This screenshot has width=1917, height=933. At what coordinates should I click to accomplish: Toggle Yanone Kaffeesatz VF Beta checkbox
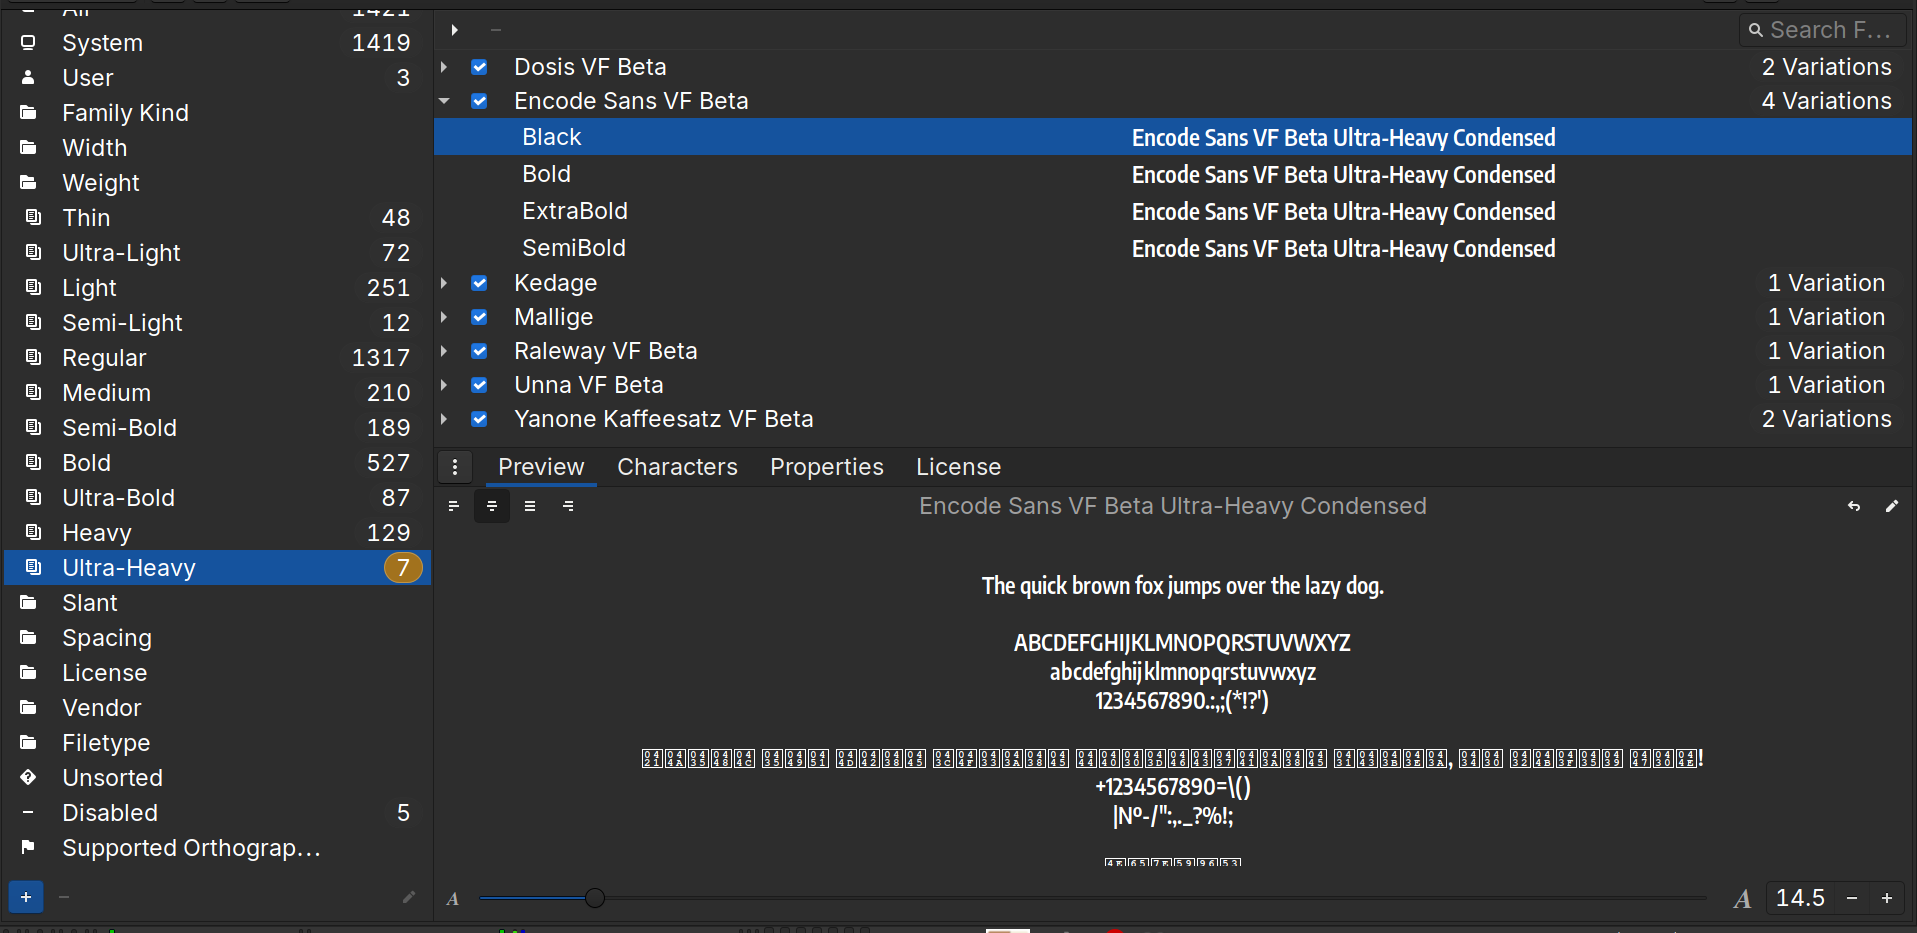click(x=480, y=419)
